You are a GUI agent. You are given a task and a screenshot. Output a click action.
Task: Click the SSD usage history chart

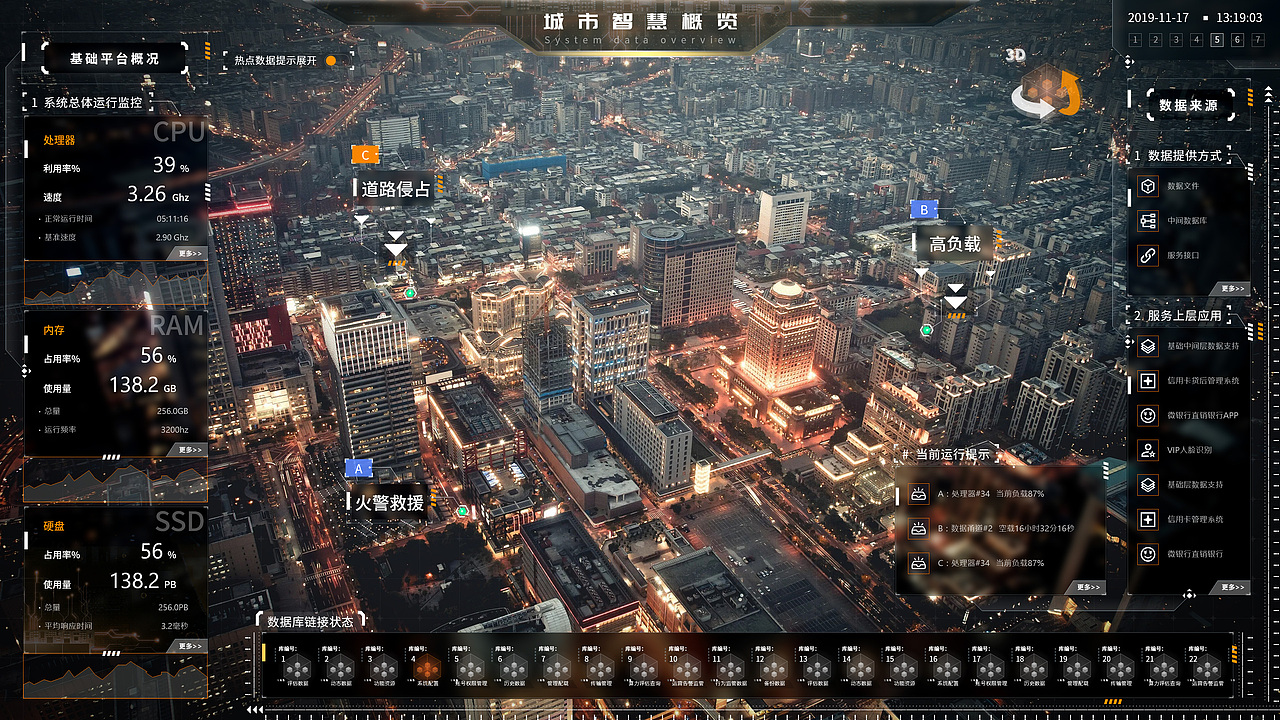click(x=115, y=676)
